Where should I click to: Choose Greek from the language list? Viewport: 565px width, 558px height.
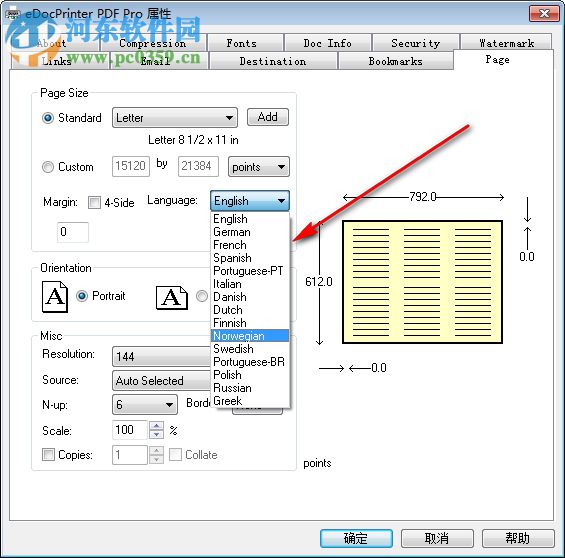coord(250,401)
